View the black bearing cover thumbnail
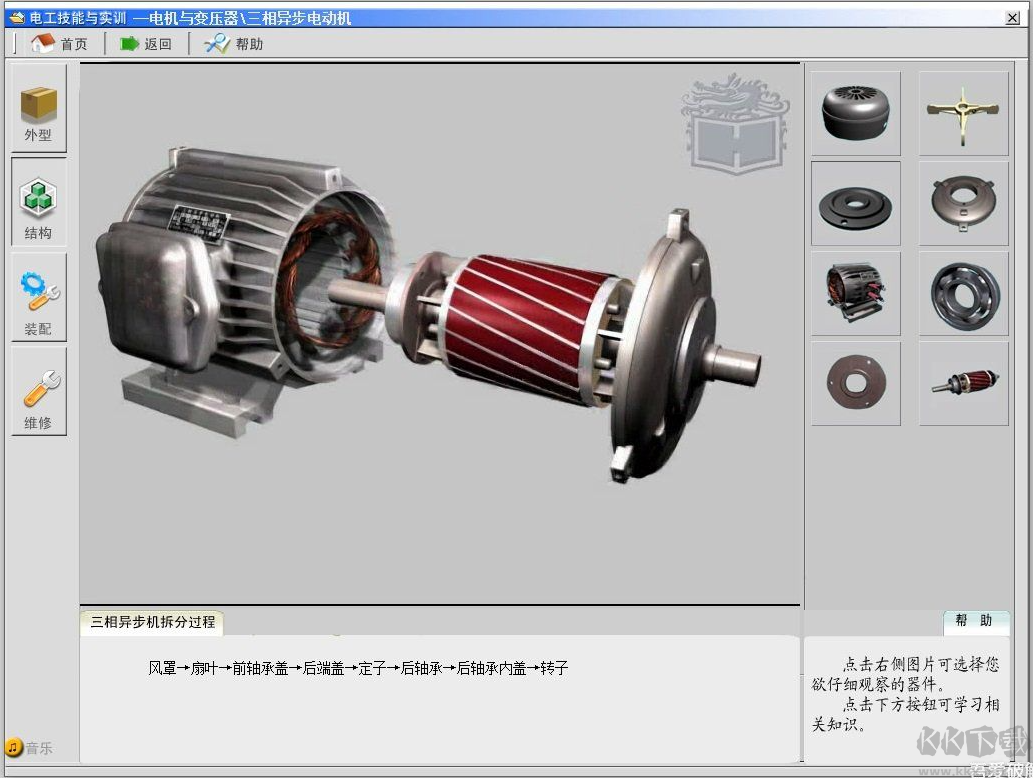The height and width of the screenshot is (778, 1033). tap(855, 204)
